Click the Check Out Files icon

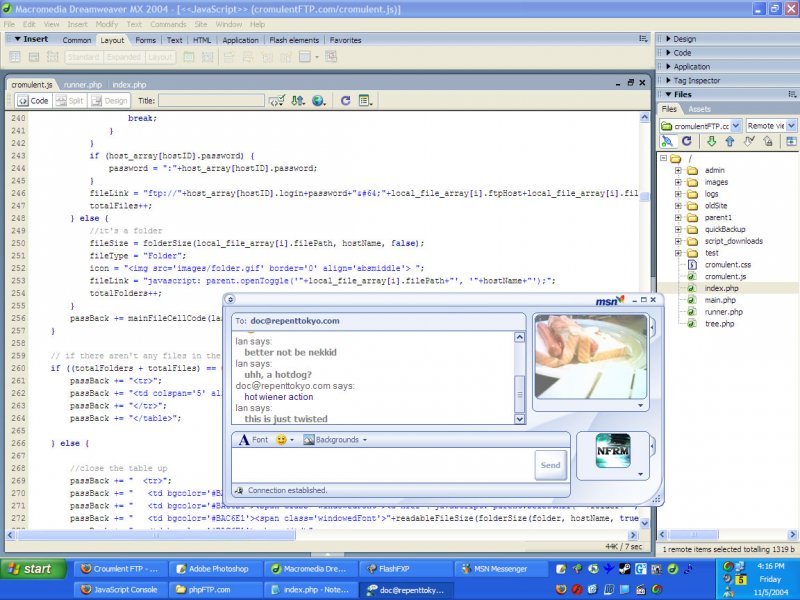748,141
